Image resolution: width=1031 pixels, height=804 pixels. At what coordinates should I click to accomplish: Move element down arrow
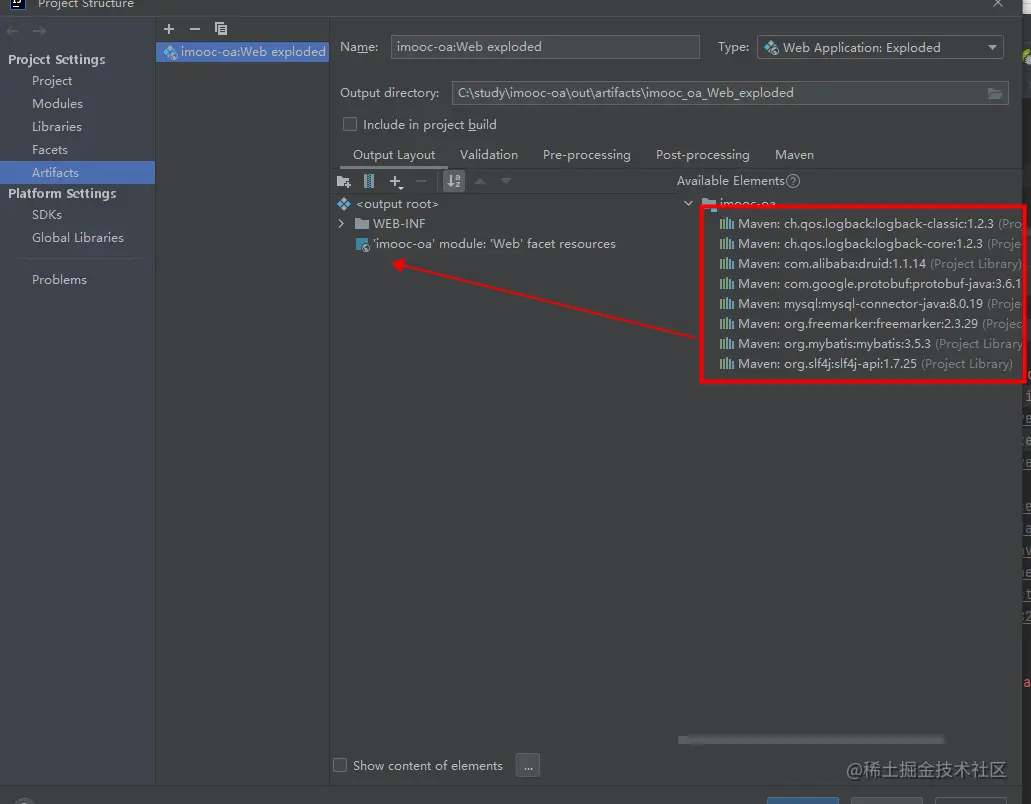click(x=506, y=181)
